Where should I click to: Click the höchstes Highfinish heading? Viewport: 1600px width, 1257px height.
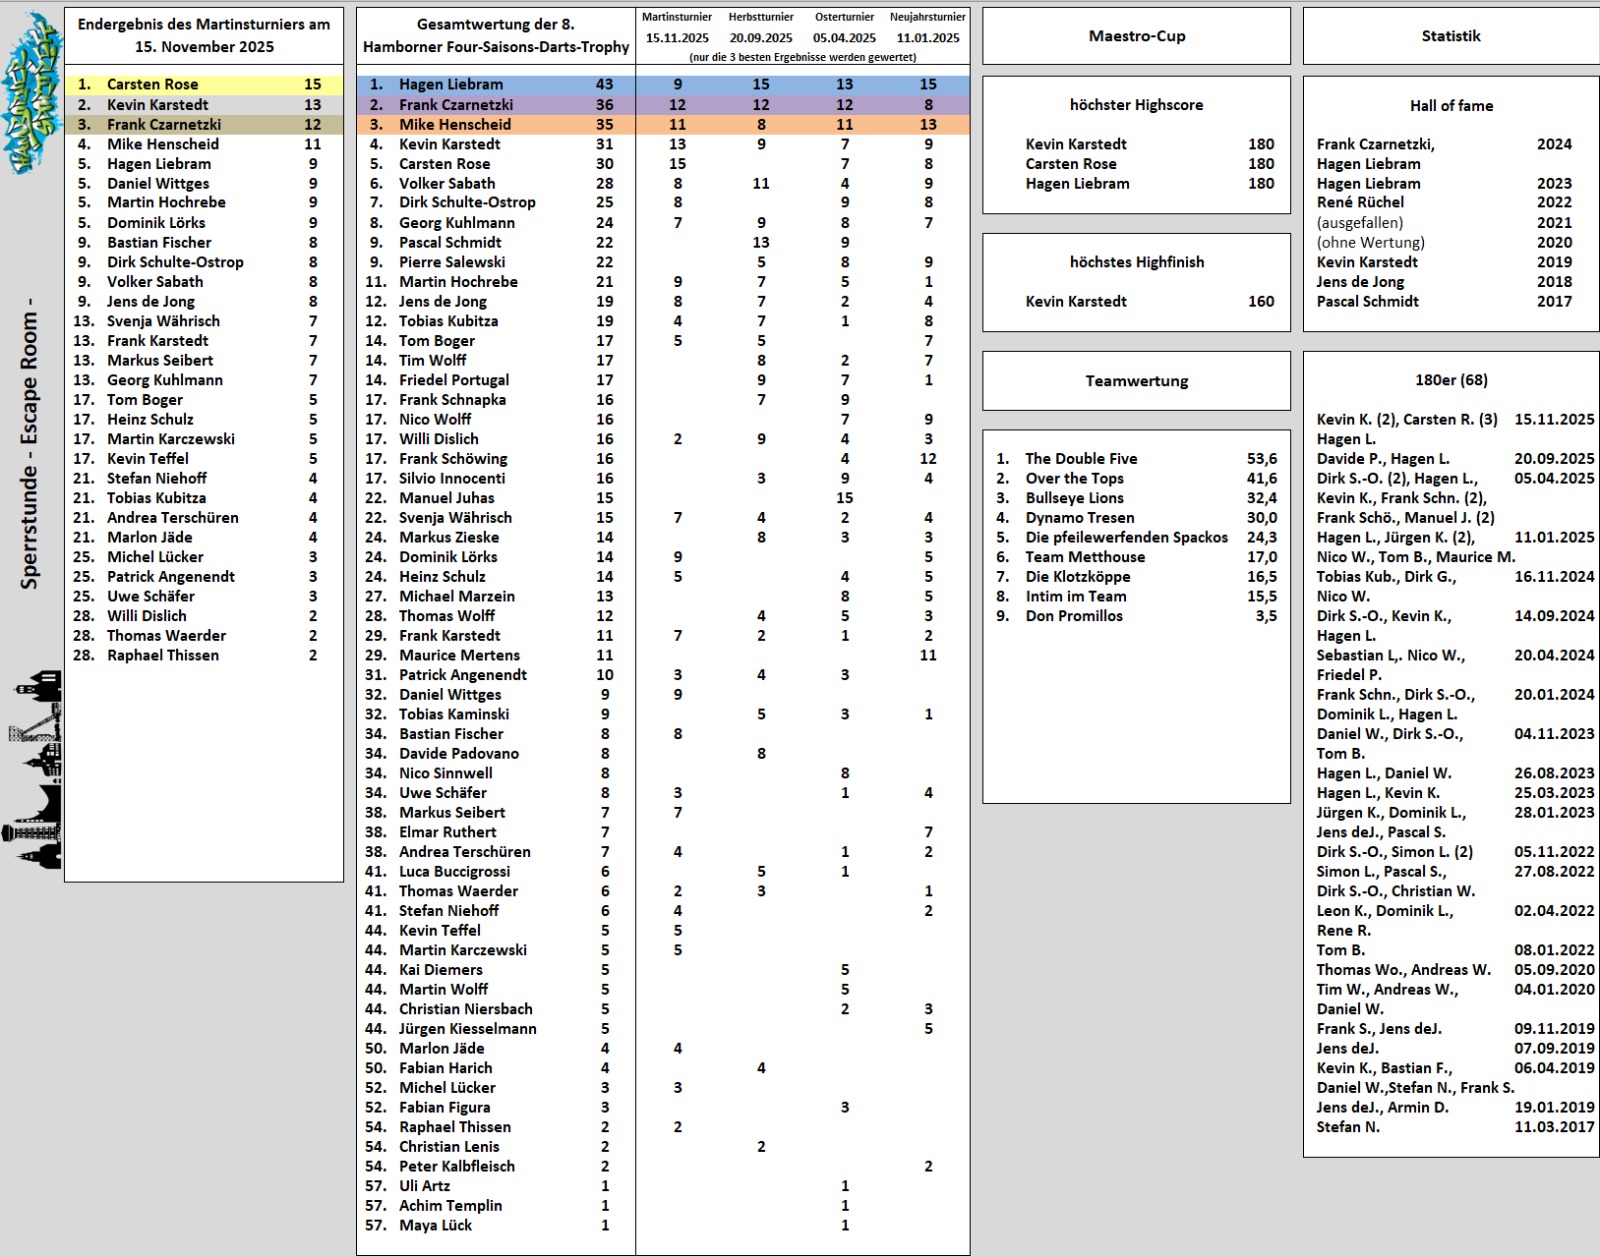click(x=1136, y=262)
